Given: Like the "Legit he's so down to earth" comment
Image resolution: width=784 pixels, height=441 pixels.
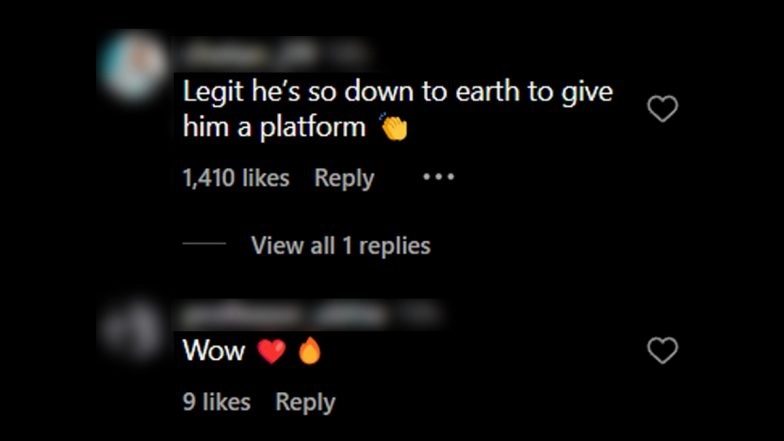Looking at the screenshot, I should (x=662, y=108).
